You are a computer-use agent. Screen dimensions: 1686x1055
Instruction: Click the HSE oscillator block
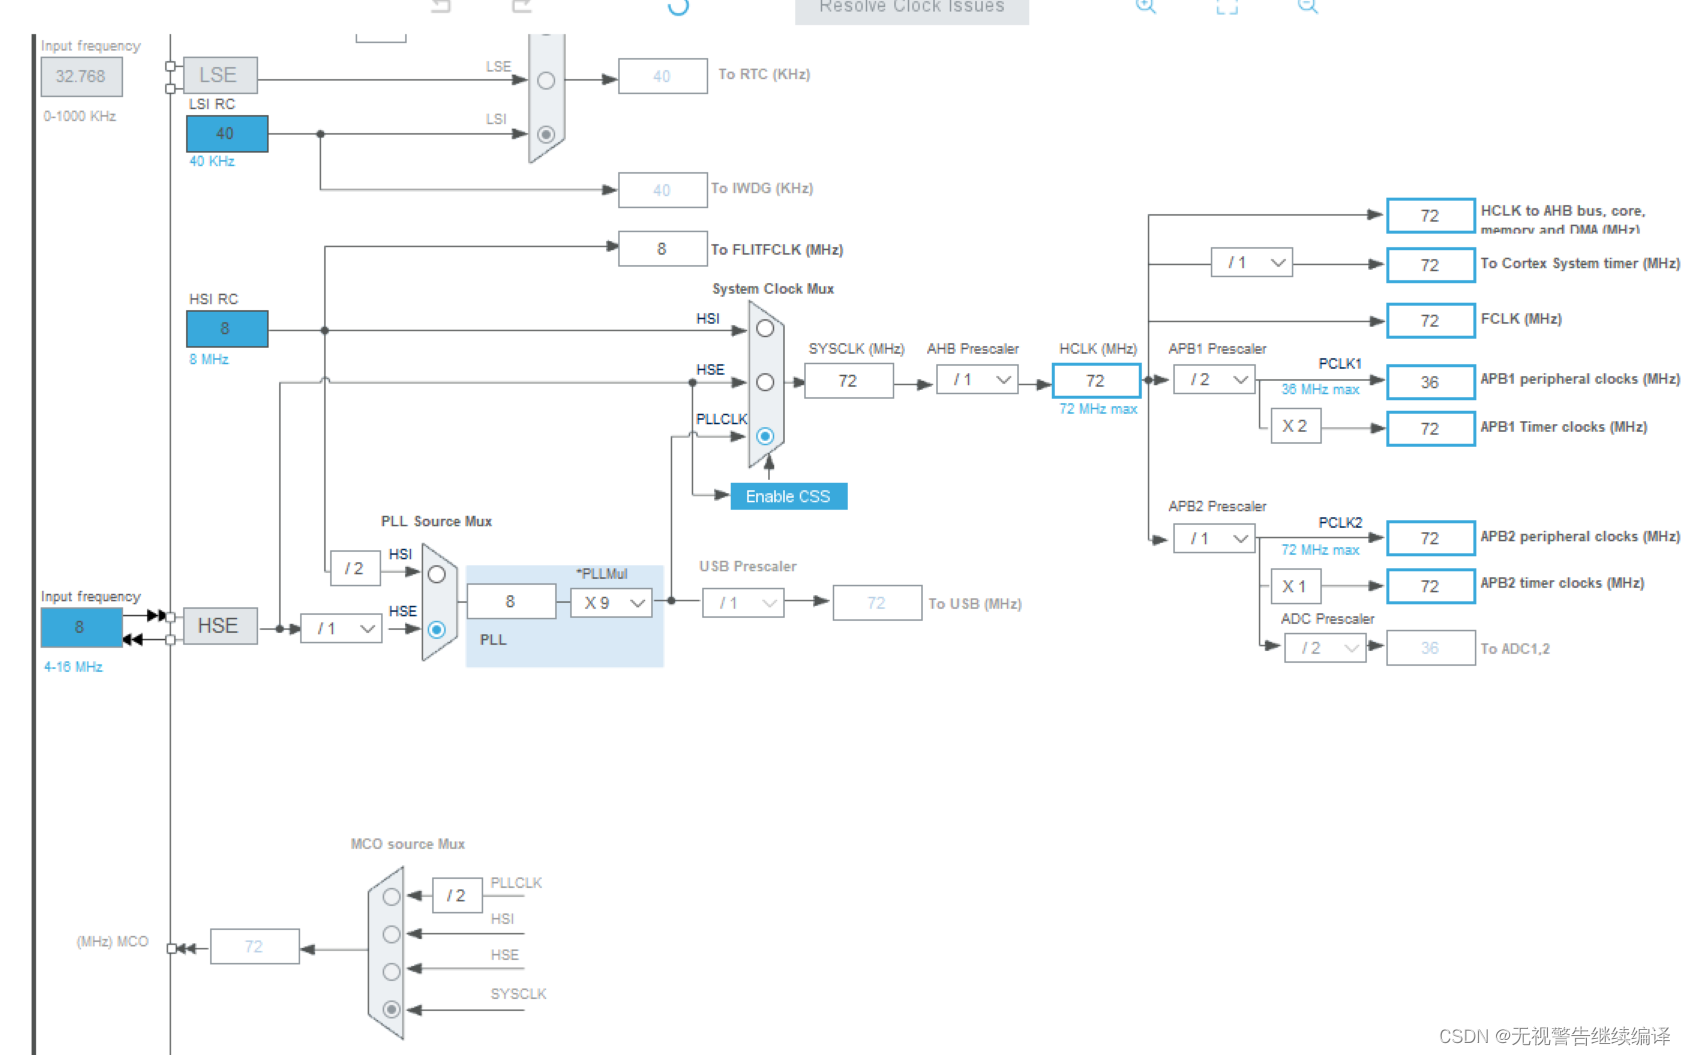(220, 626)
